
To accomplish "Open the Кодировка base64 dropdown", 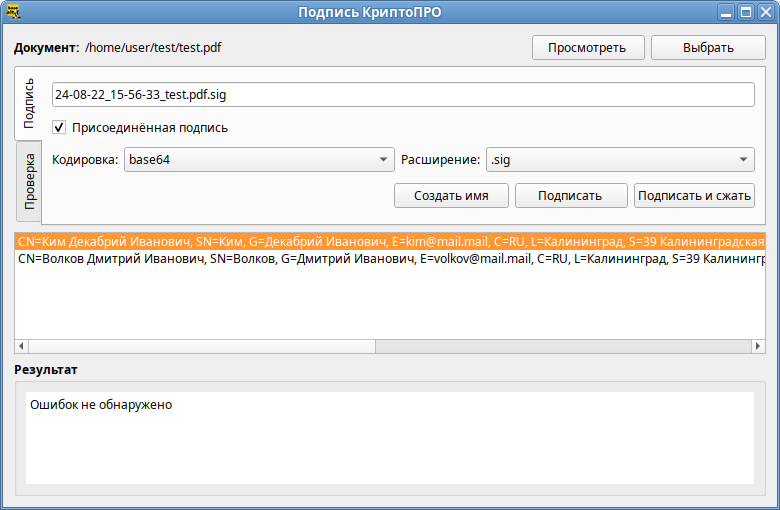I will click(x=259, y=160).
